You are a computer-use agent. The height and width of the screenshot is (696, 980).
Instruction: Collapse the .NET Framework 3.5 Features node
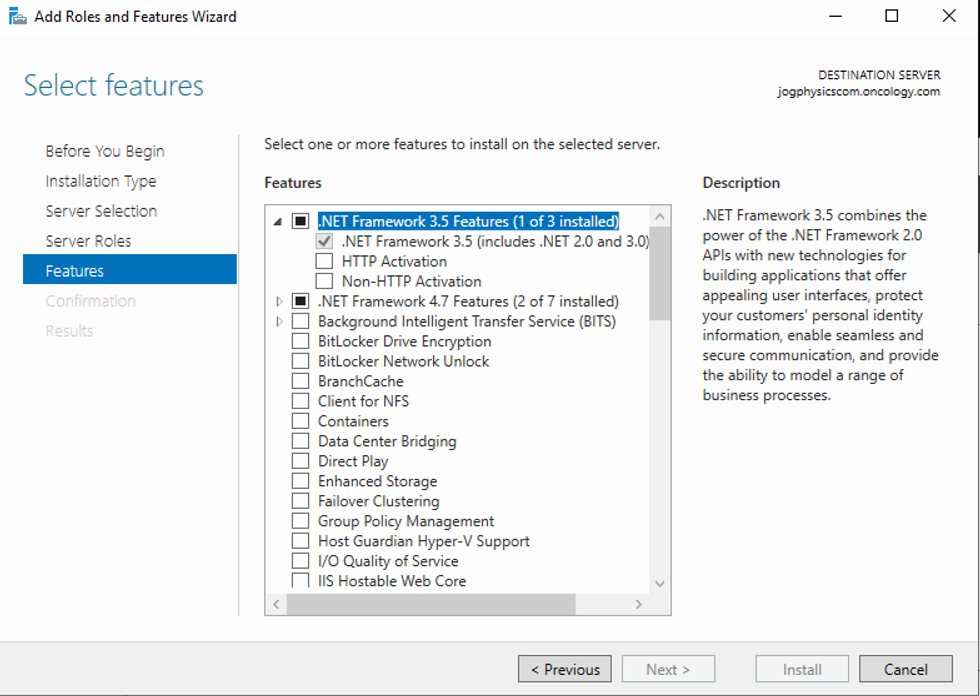(x=278, y=221)
